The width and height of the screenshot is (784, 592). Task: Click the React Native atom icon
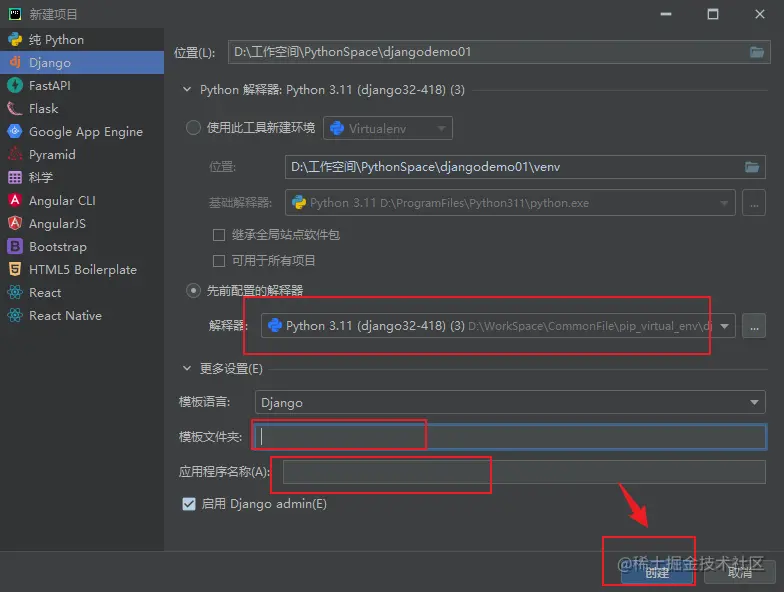tap(15, 315)
